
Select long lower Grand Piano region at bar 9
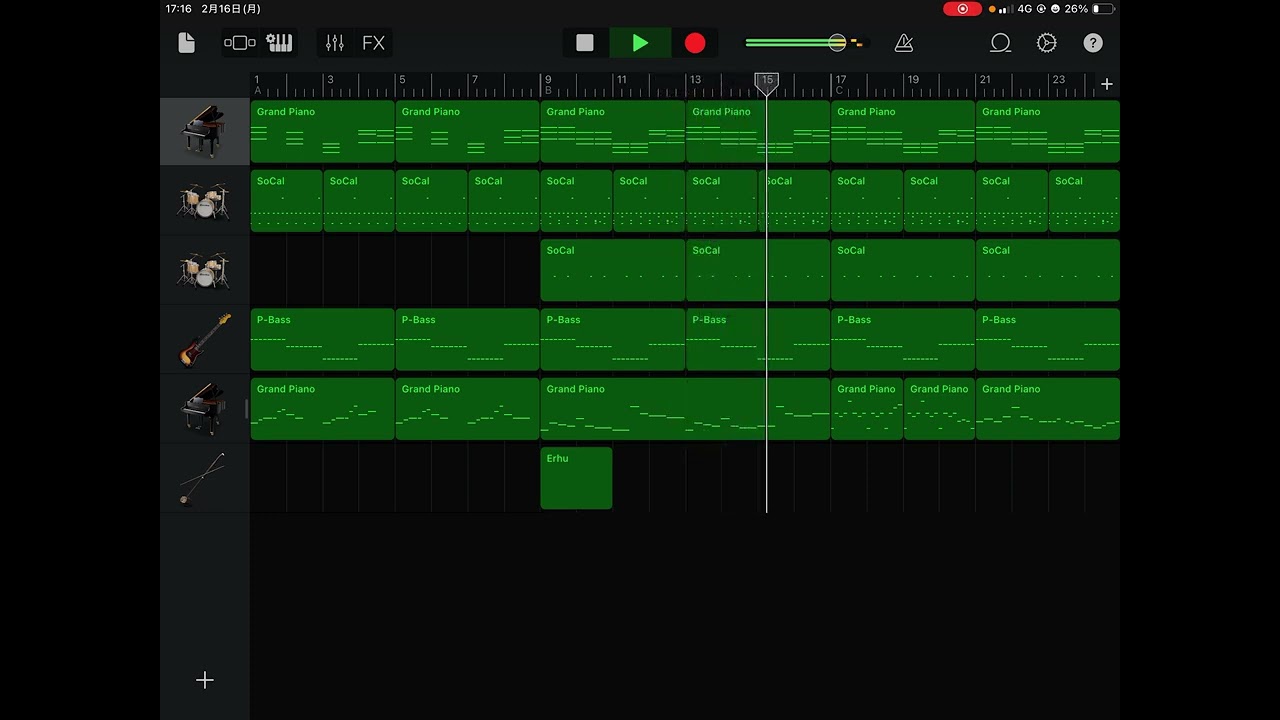(685, 409)
